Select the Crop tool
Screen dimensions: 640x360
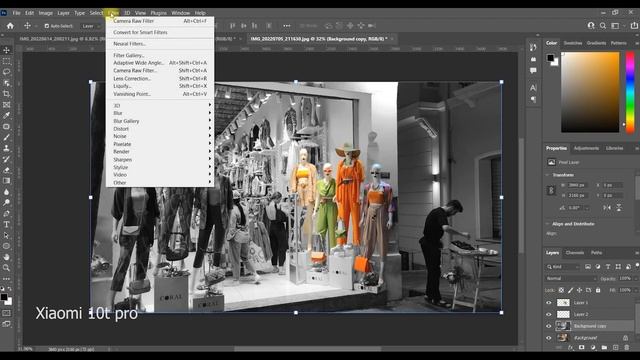pos(7,94)
